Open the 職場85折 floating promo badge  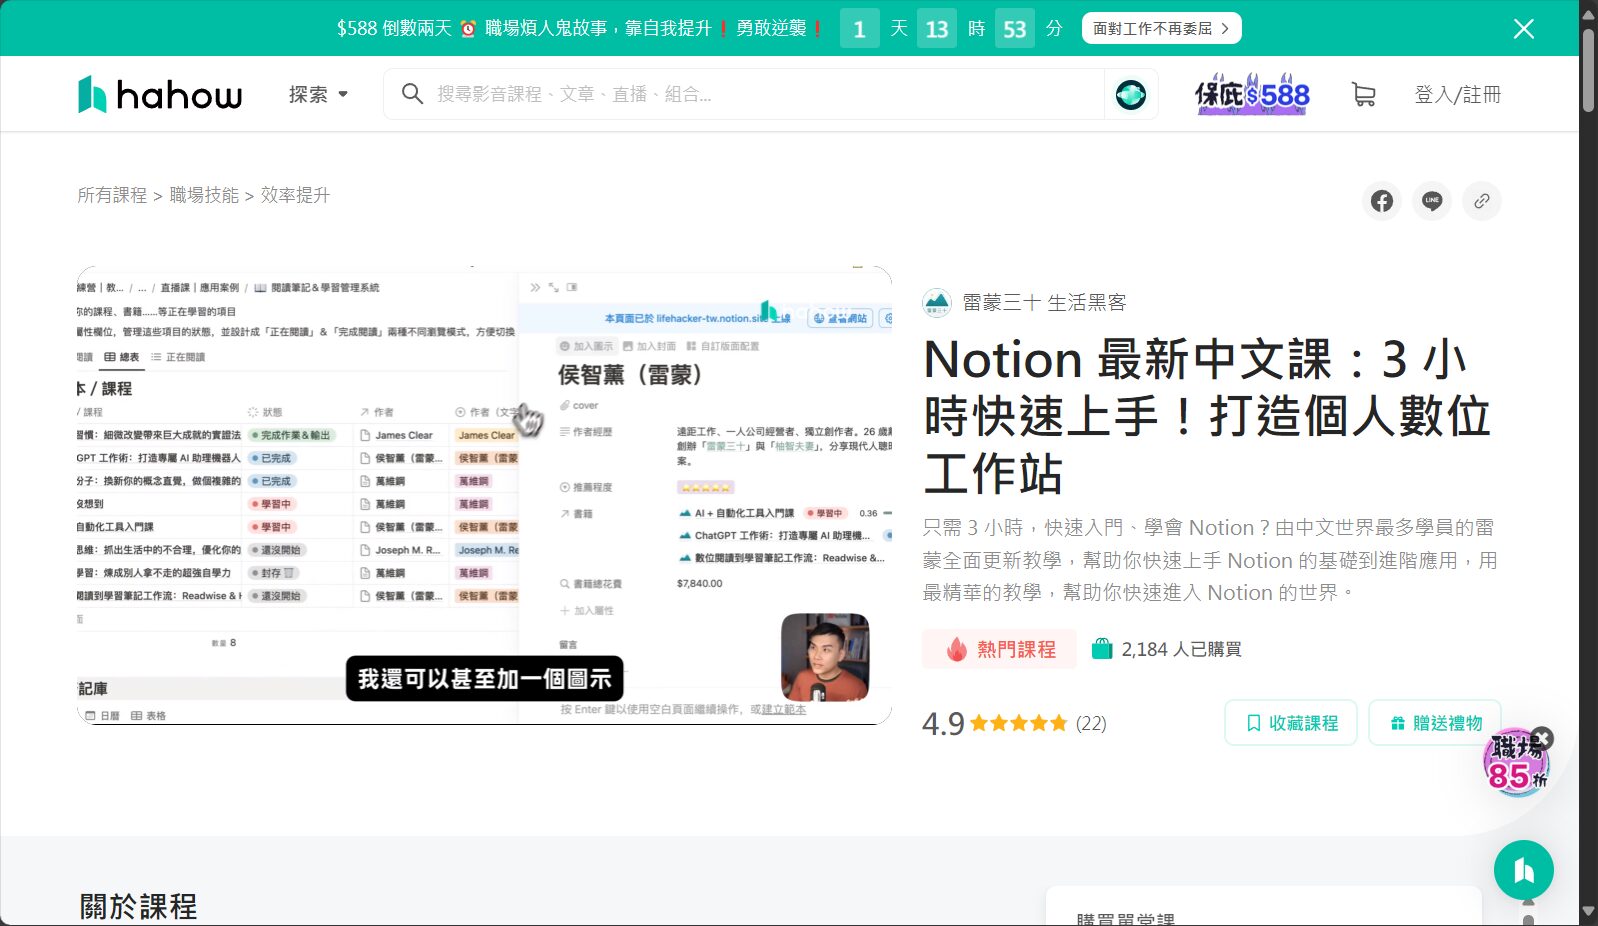pos(1514,764)
